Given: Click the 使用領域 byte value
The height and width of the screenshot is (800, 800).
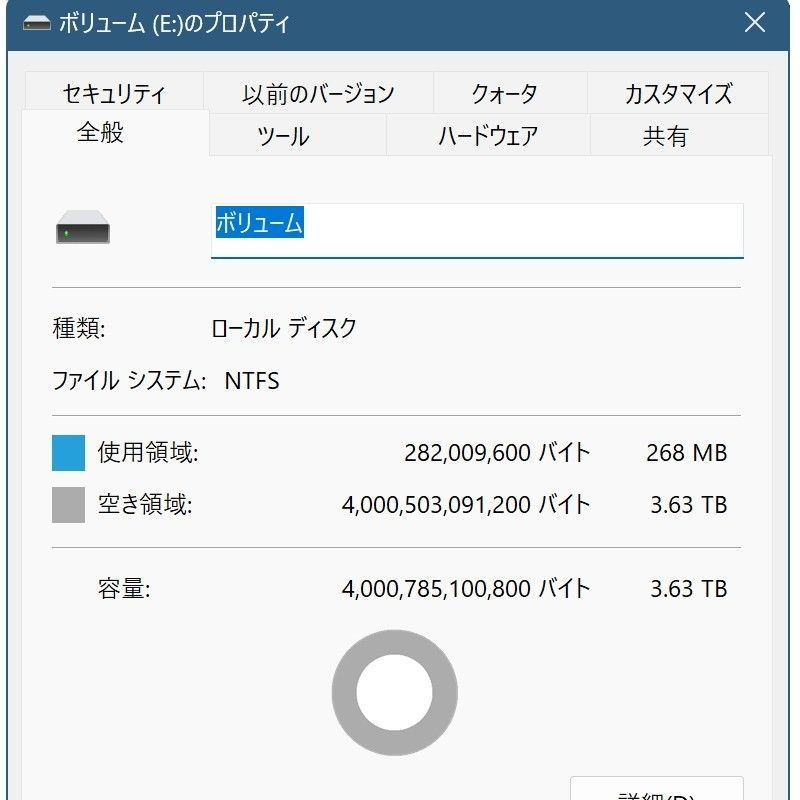Looking at the screenshot, I should pos(496,453).
